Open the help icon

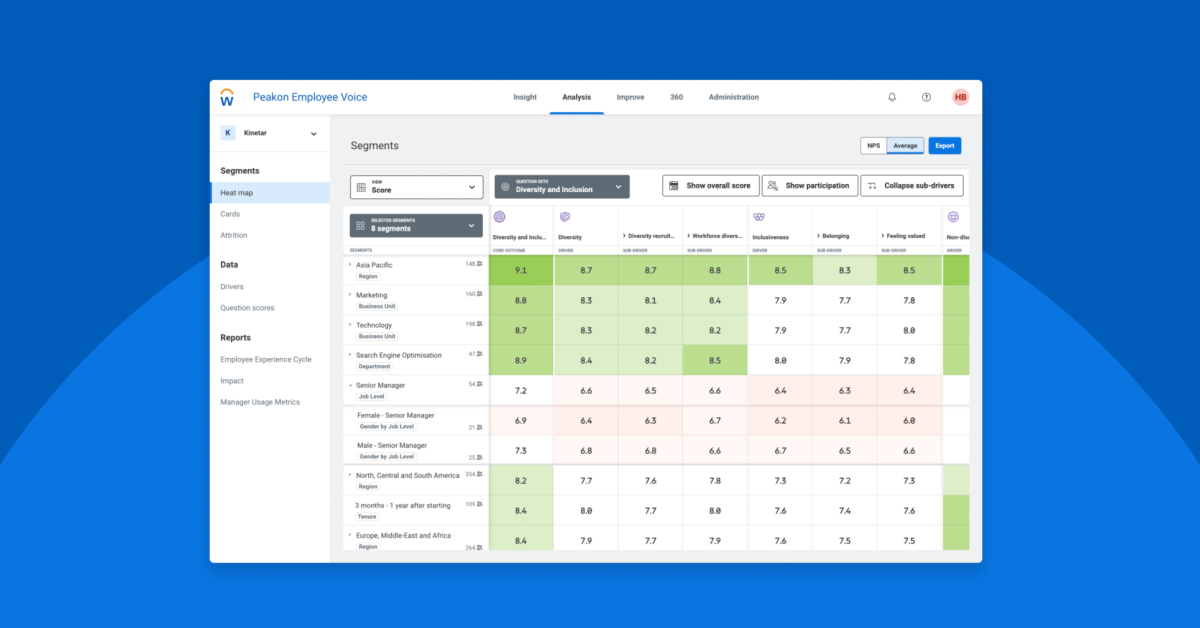tap(926, 97)
